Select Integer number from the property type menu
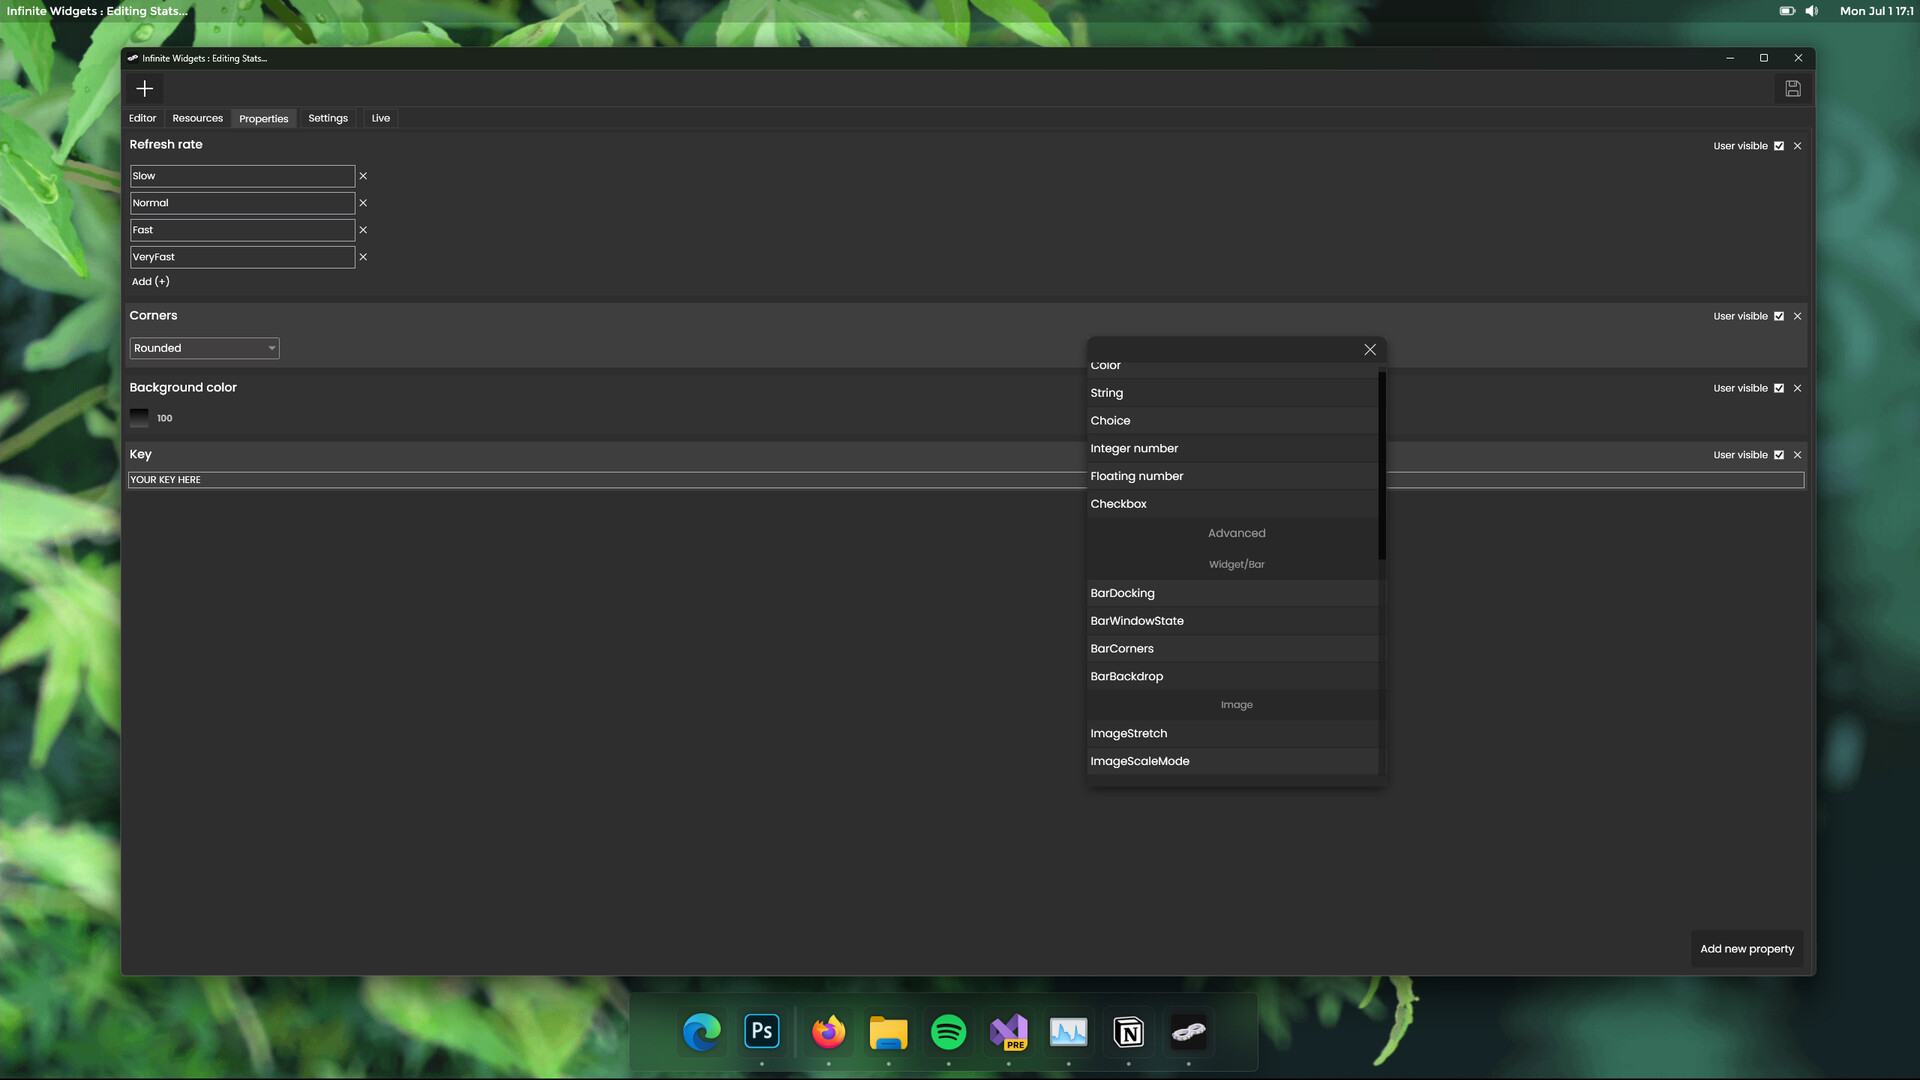Screen dimensions: 1920x1080 (x=1134, y=448)
